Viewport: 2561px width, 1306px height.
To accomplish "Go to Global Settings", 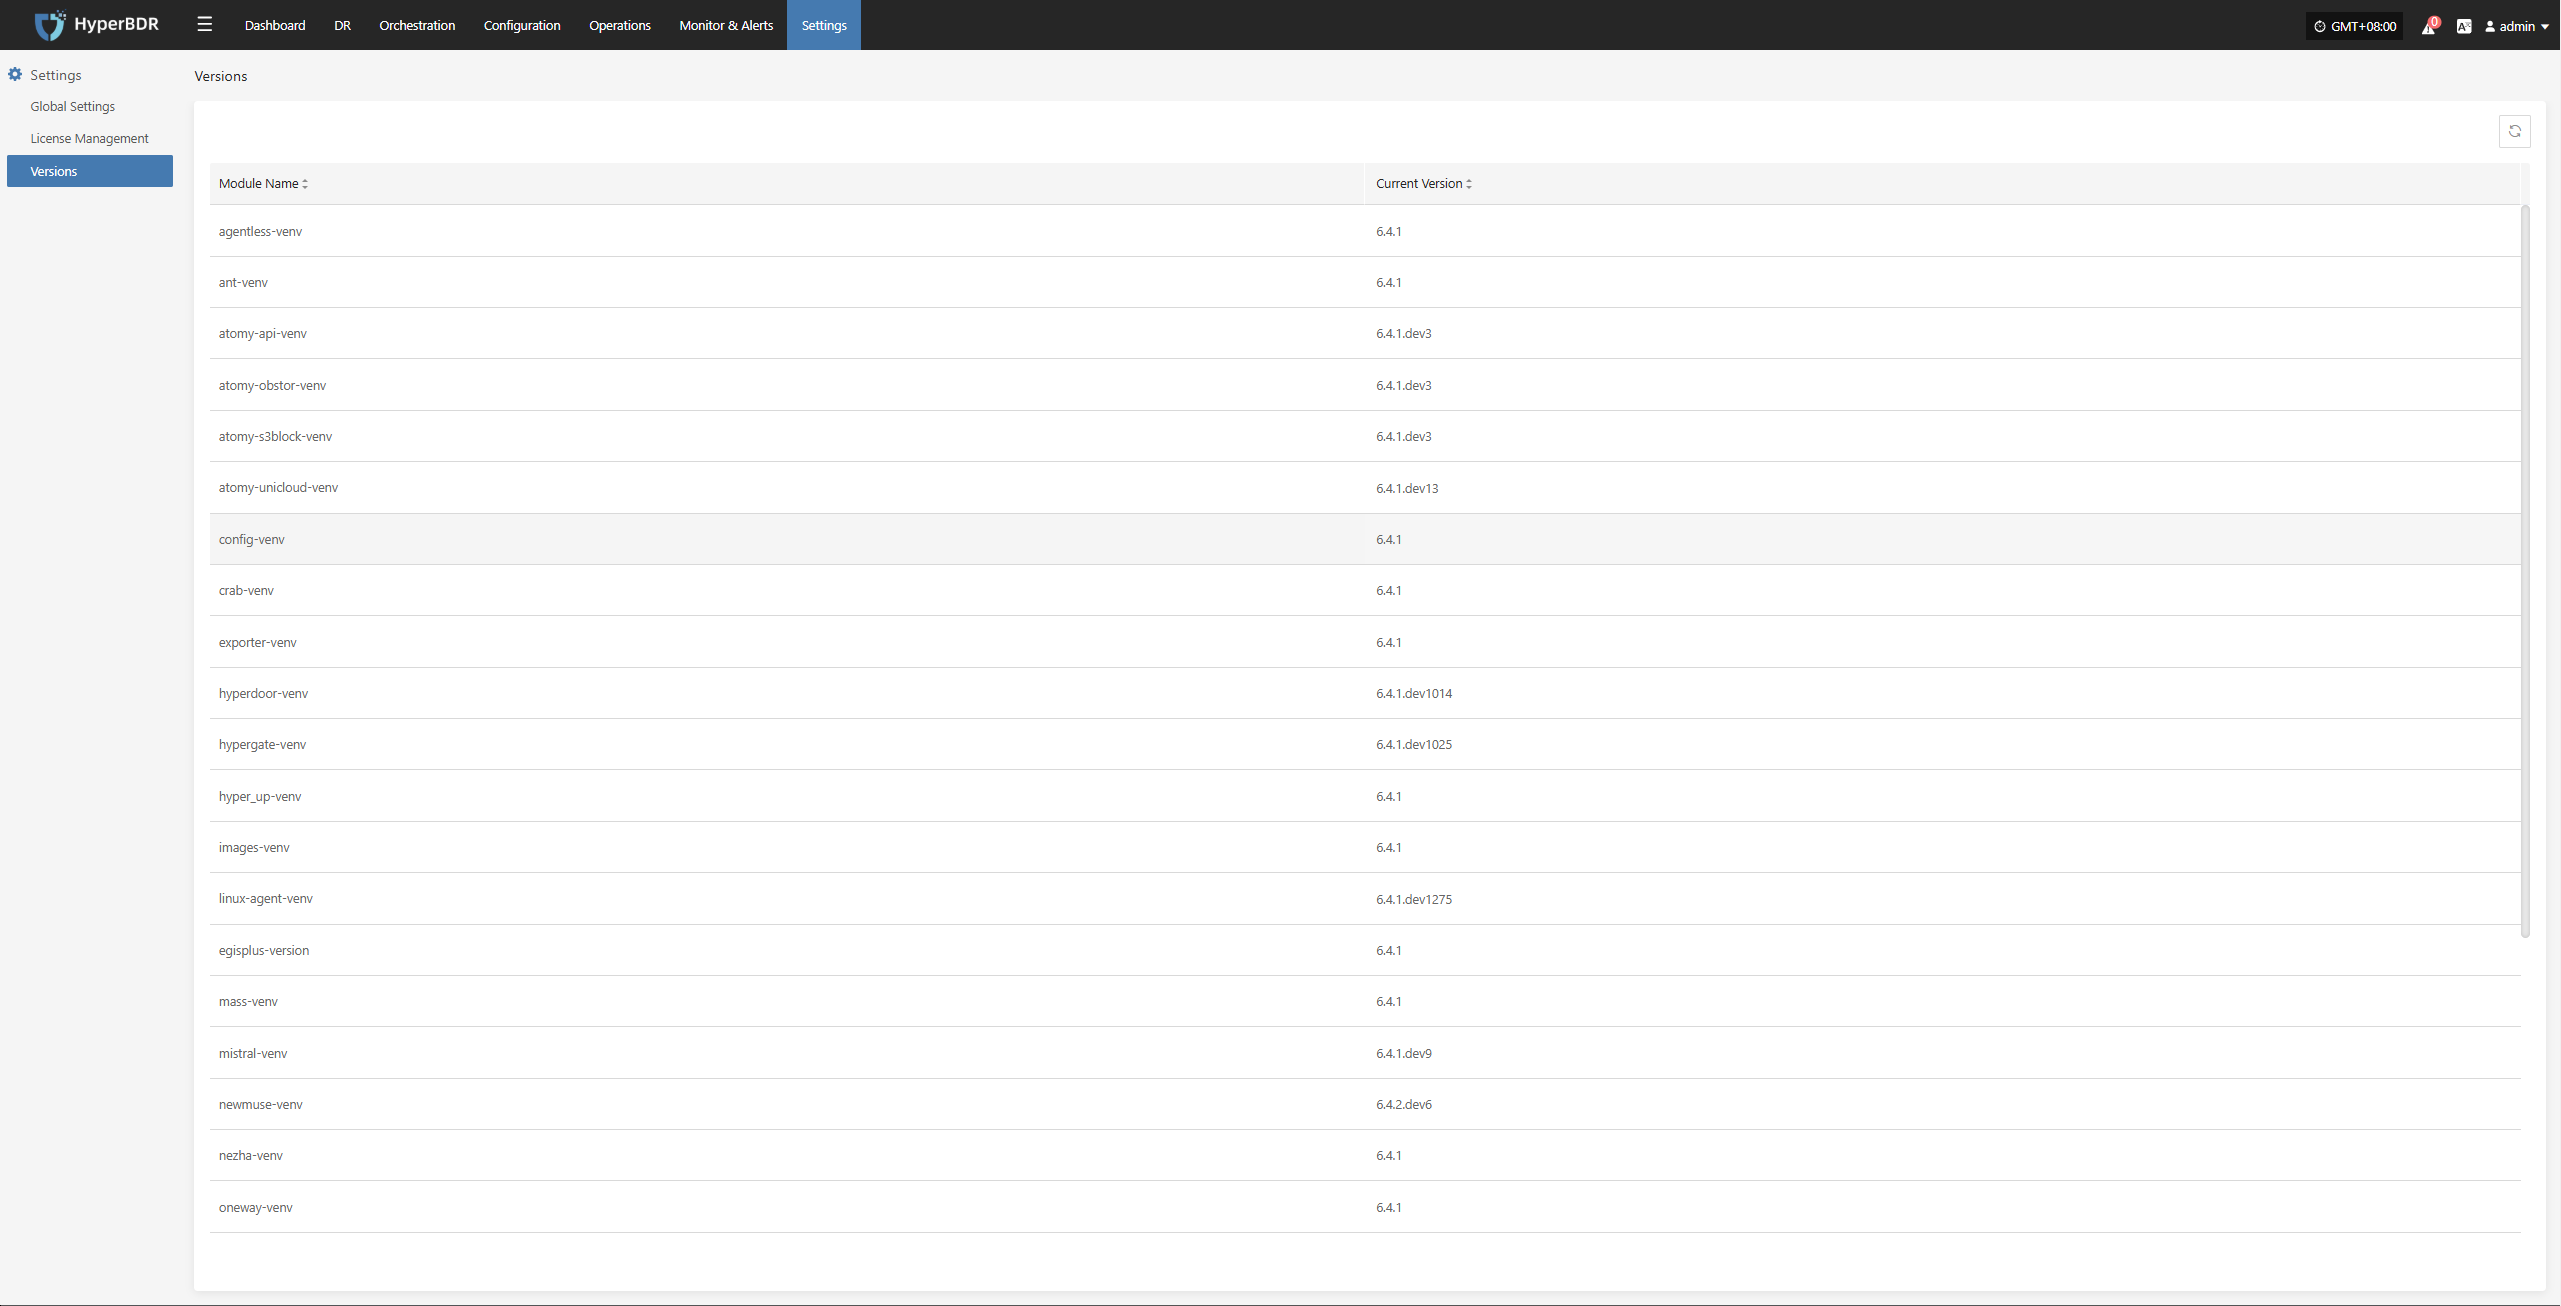I will coord(73,106).
